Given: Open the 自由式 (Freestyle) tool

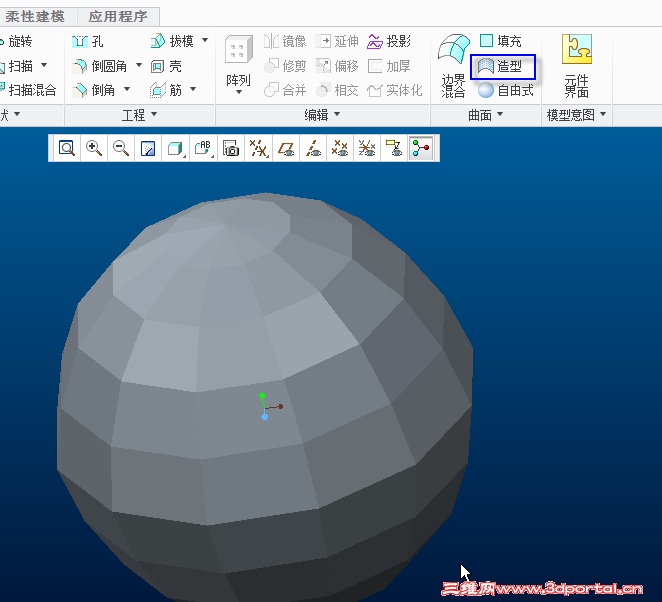Looking at the screenshot, I should 506,90.
